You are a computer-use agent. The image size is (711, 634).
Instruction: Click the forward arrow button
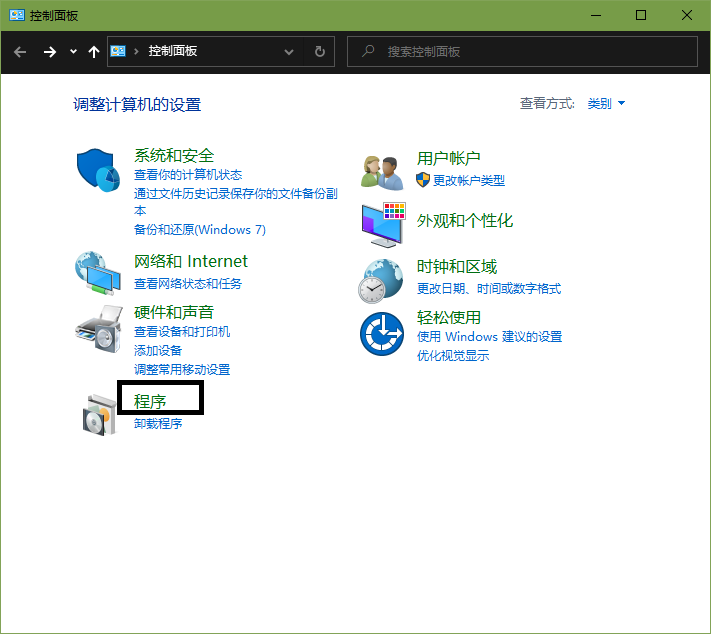[49, 52]
